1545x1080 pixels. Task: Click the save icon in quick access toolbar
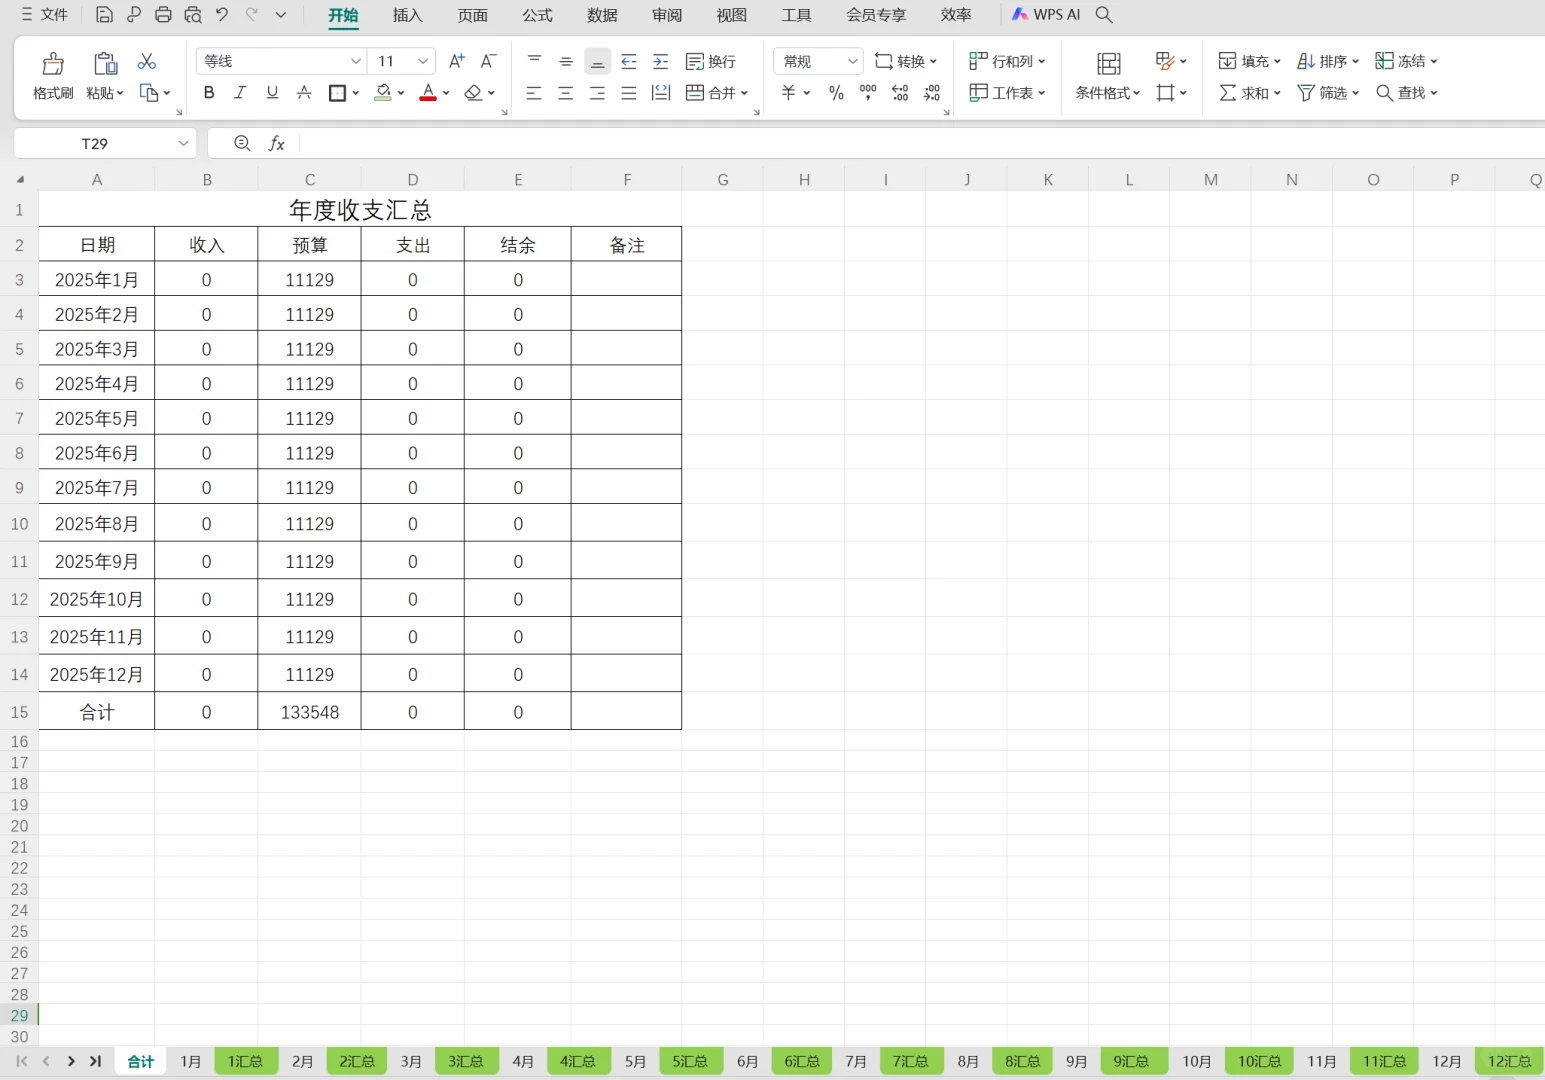coord(104,15)
